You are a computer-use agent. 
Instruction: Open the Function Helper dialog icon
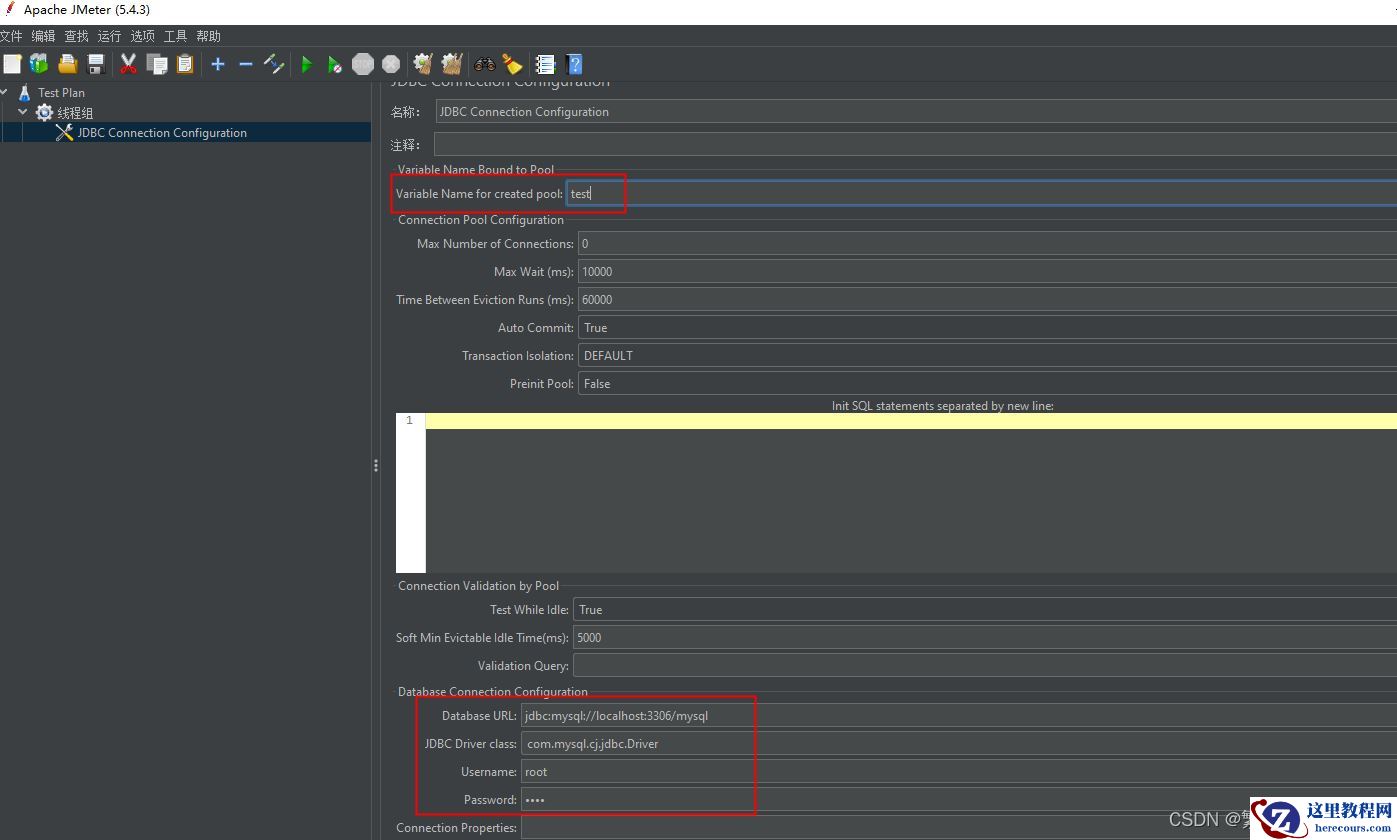pyautogui.click(x=545, y=64)
